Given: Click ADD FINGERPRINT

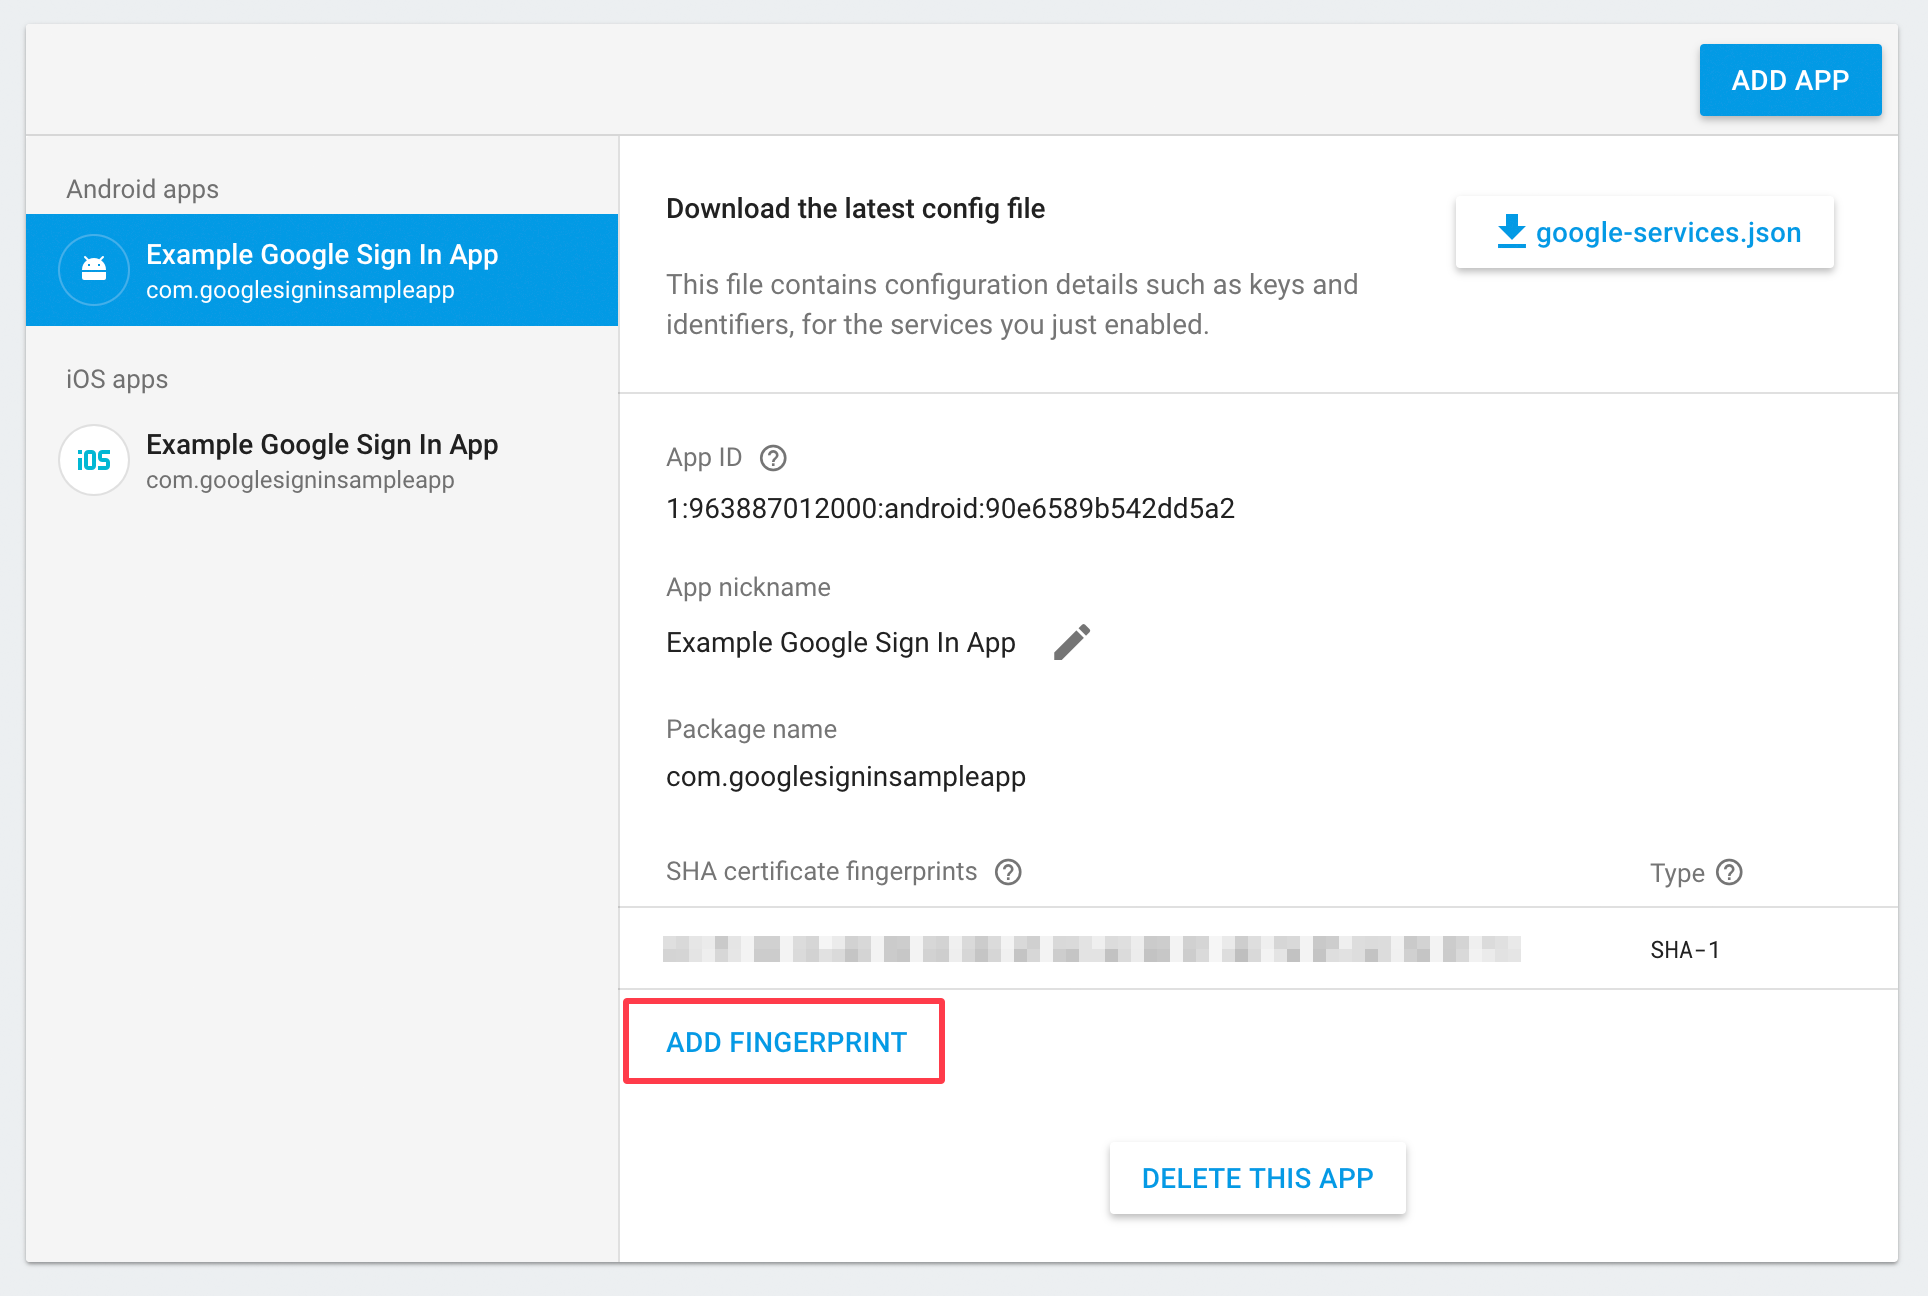Looking at the screenshot, I should [x=785, y=1042].
